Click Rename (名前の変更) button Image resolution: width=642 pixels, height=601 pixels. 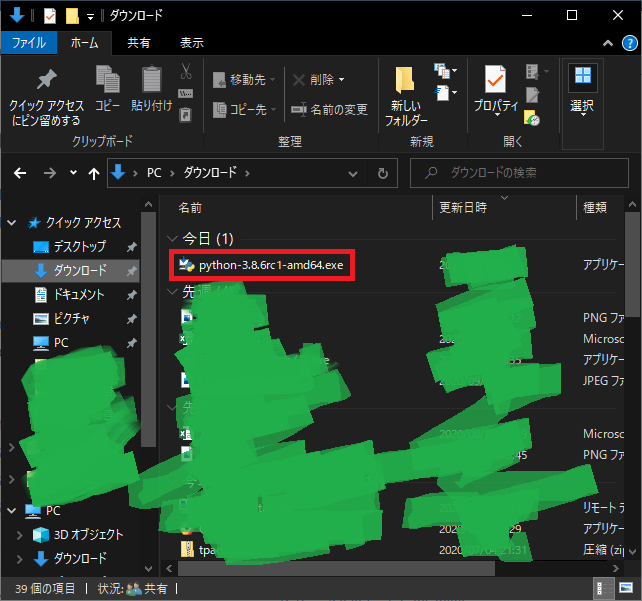click(329, 110)
